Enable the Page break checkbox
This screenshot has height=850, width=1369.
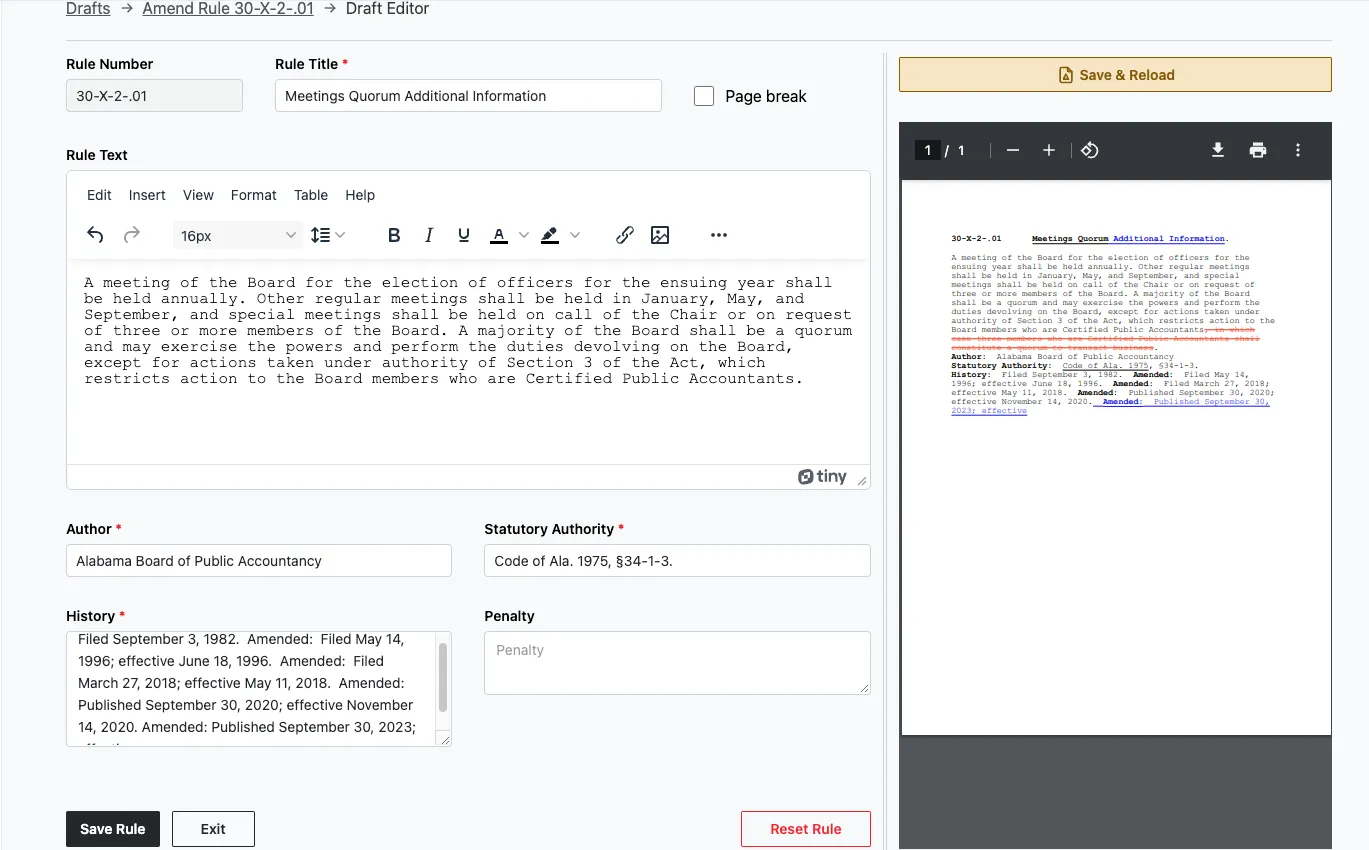pyautogui.click(x=704, y=96)
